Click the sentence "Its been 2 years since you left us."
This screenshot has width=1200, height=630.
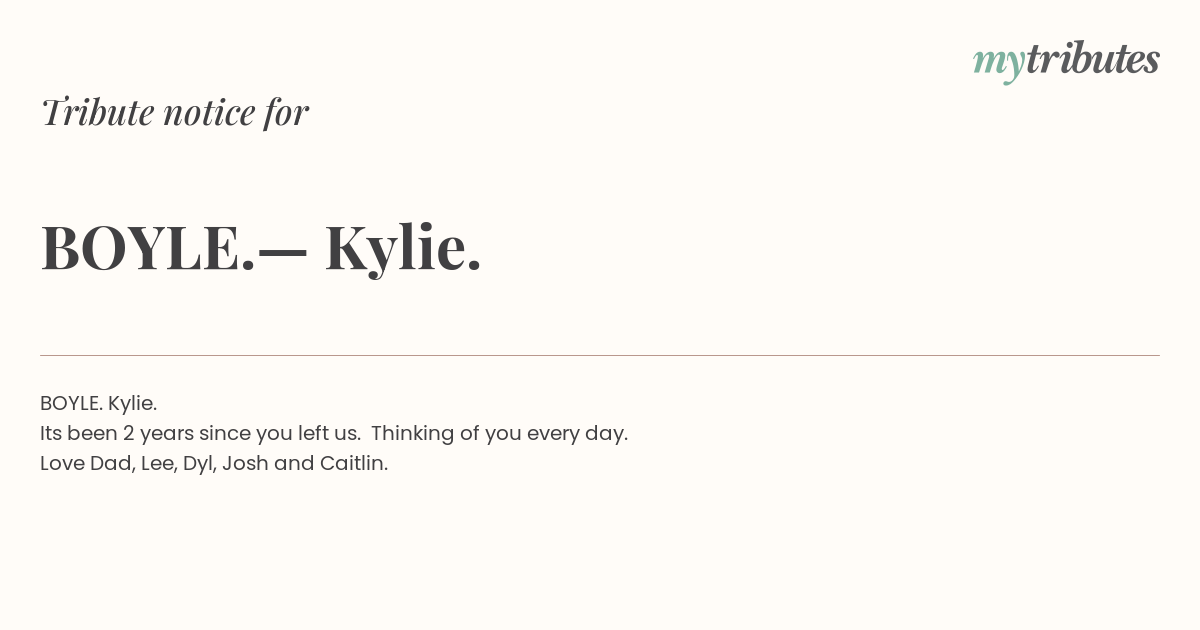(200, 433)
